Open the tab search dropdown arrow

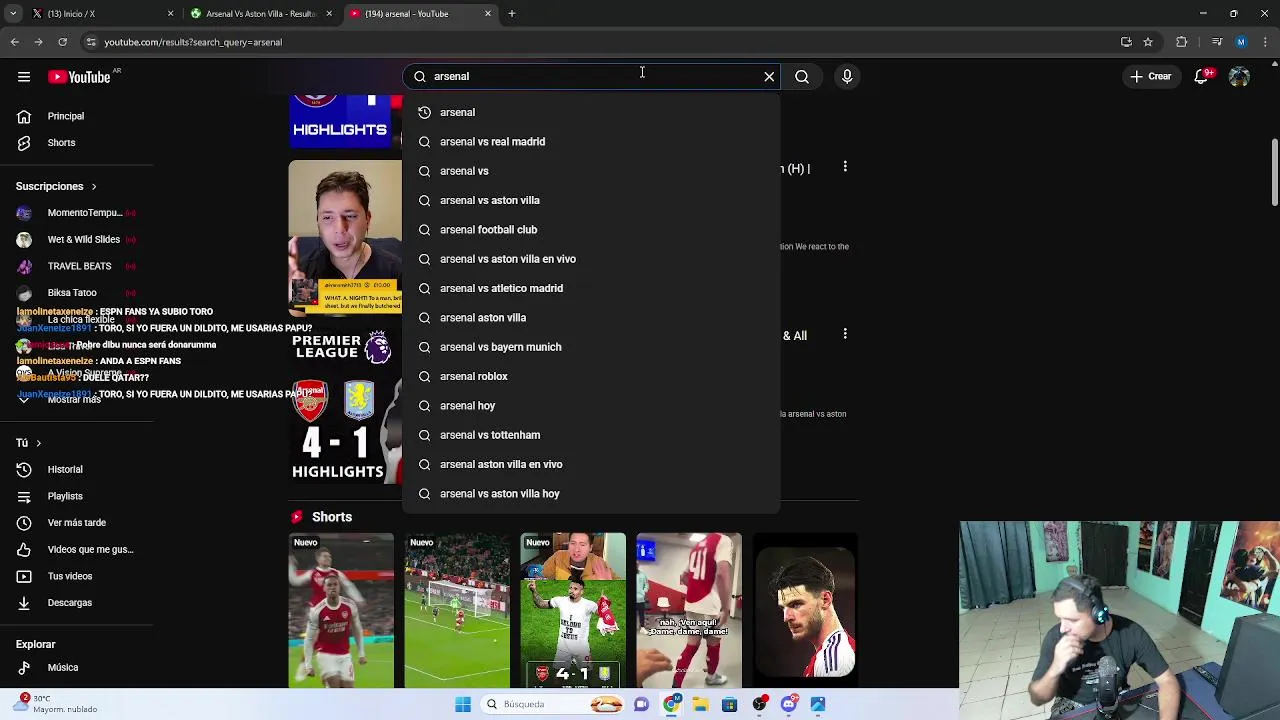[x=13, y=14]
